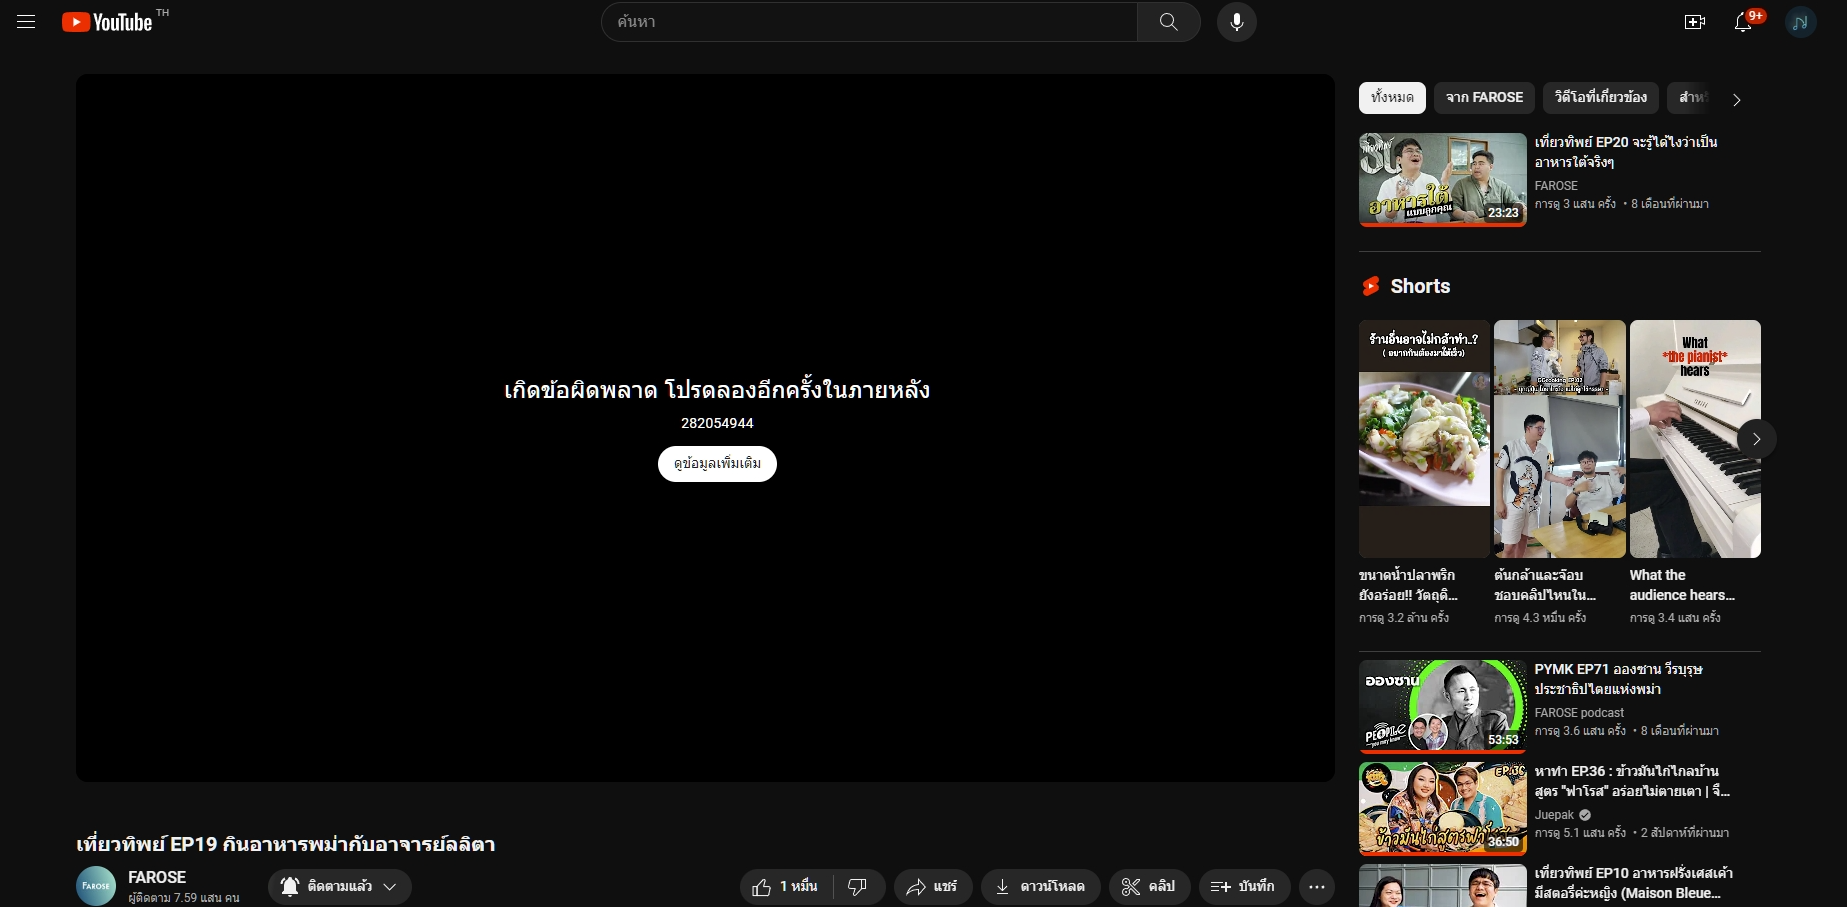Run the search with the magnifier icon
Image resolution: width=1847 pixels, height=907 pixels.
point(1168,21)
